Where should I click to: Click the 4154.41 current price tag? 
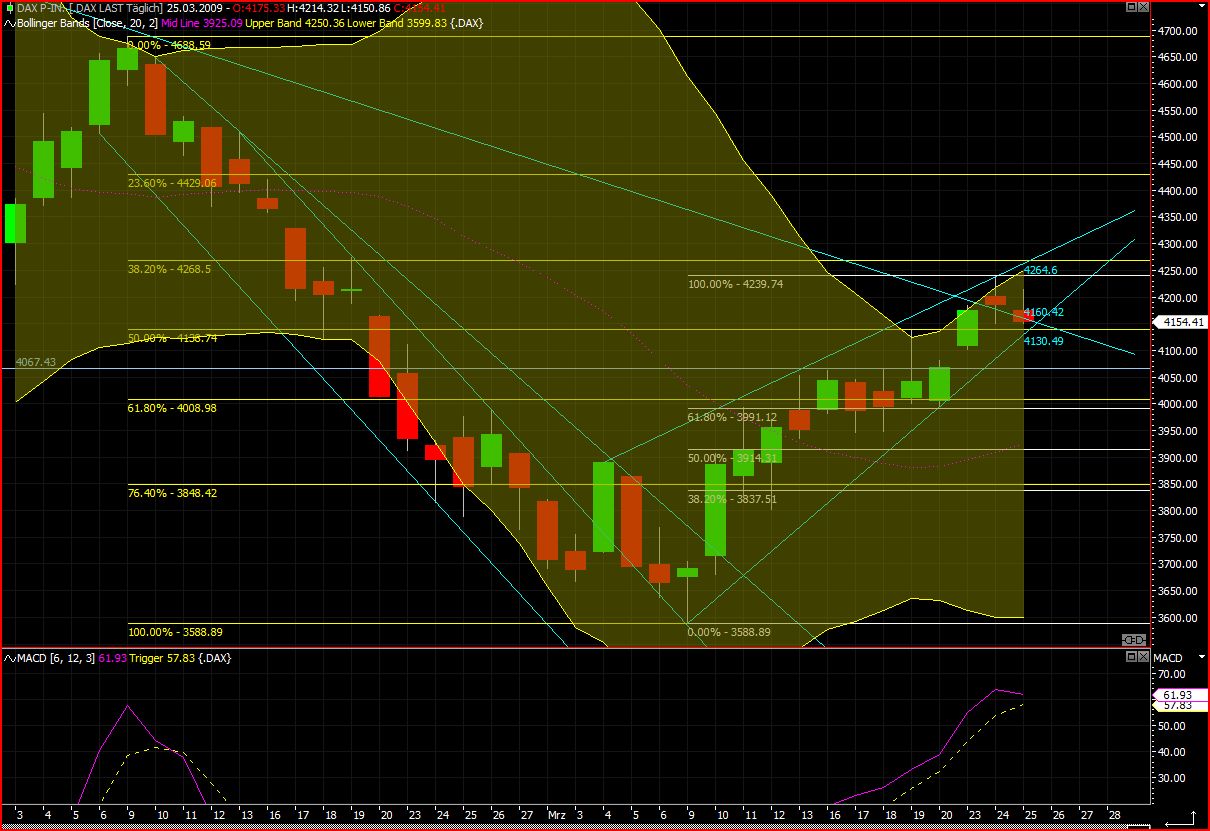(1180, 322)
